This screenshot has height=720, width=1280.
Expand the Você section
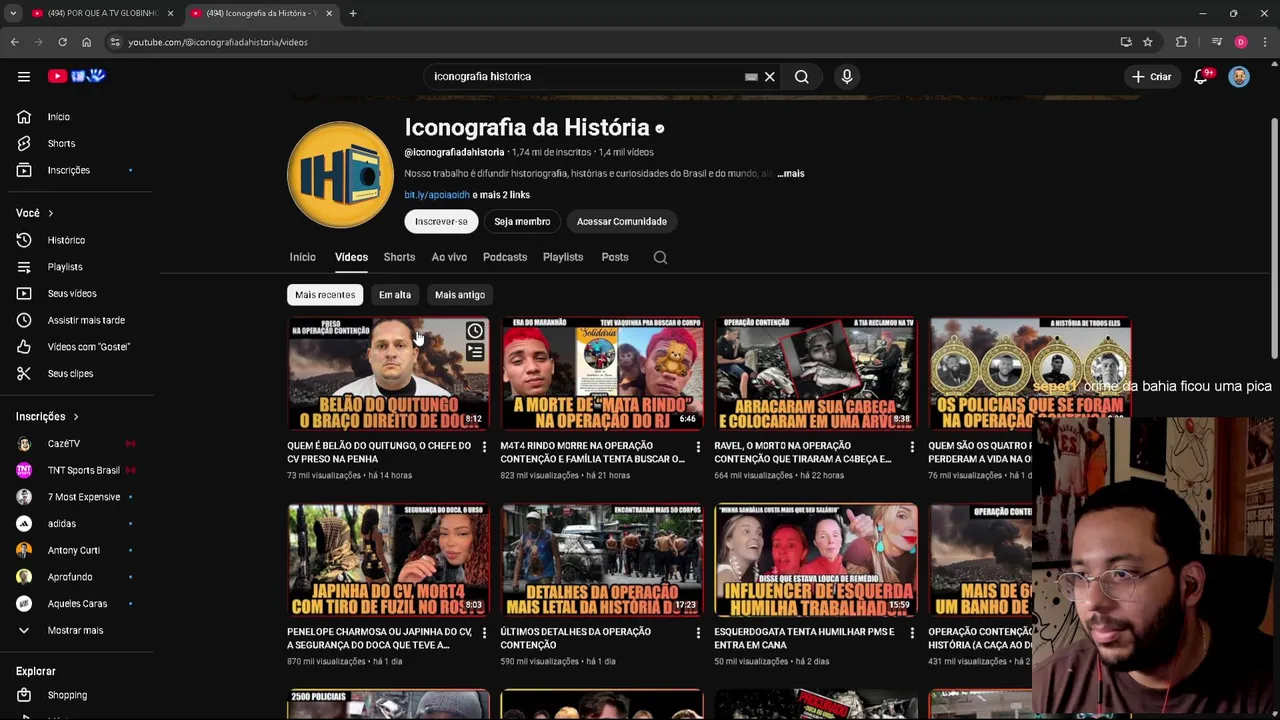35,213
